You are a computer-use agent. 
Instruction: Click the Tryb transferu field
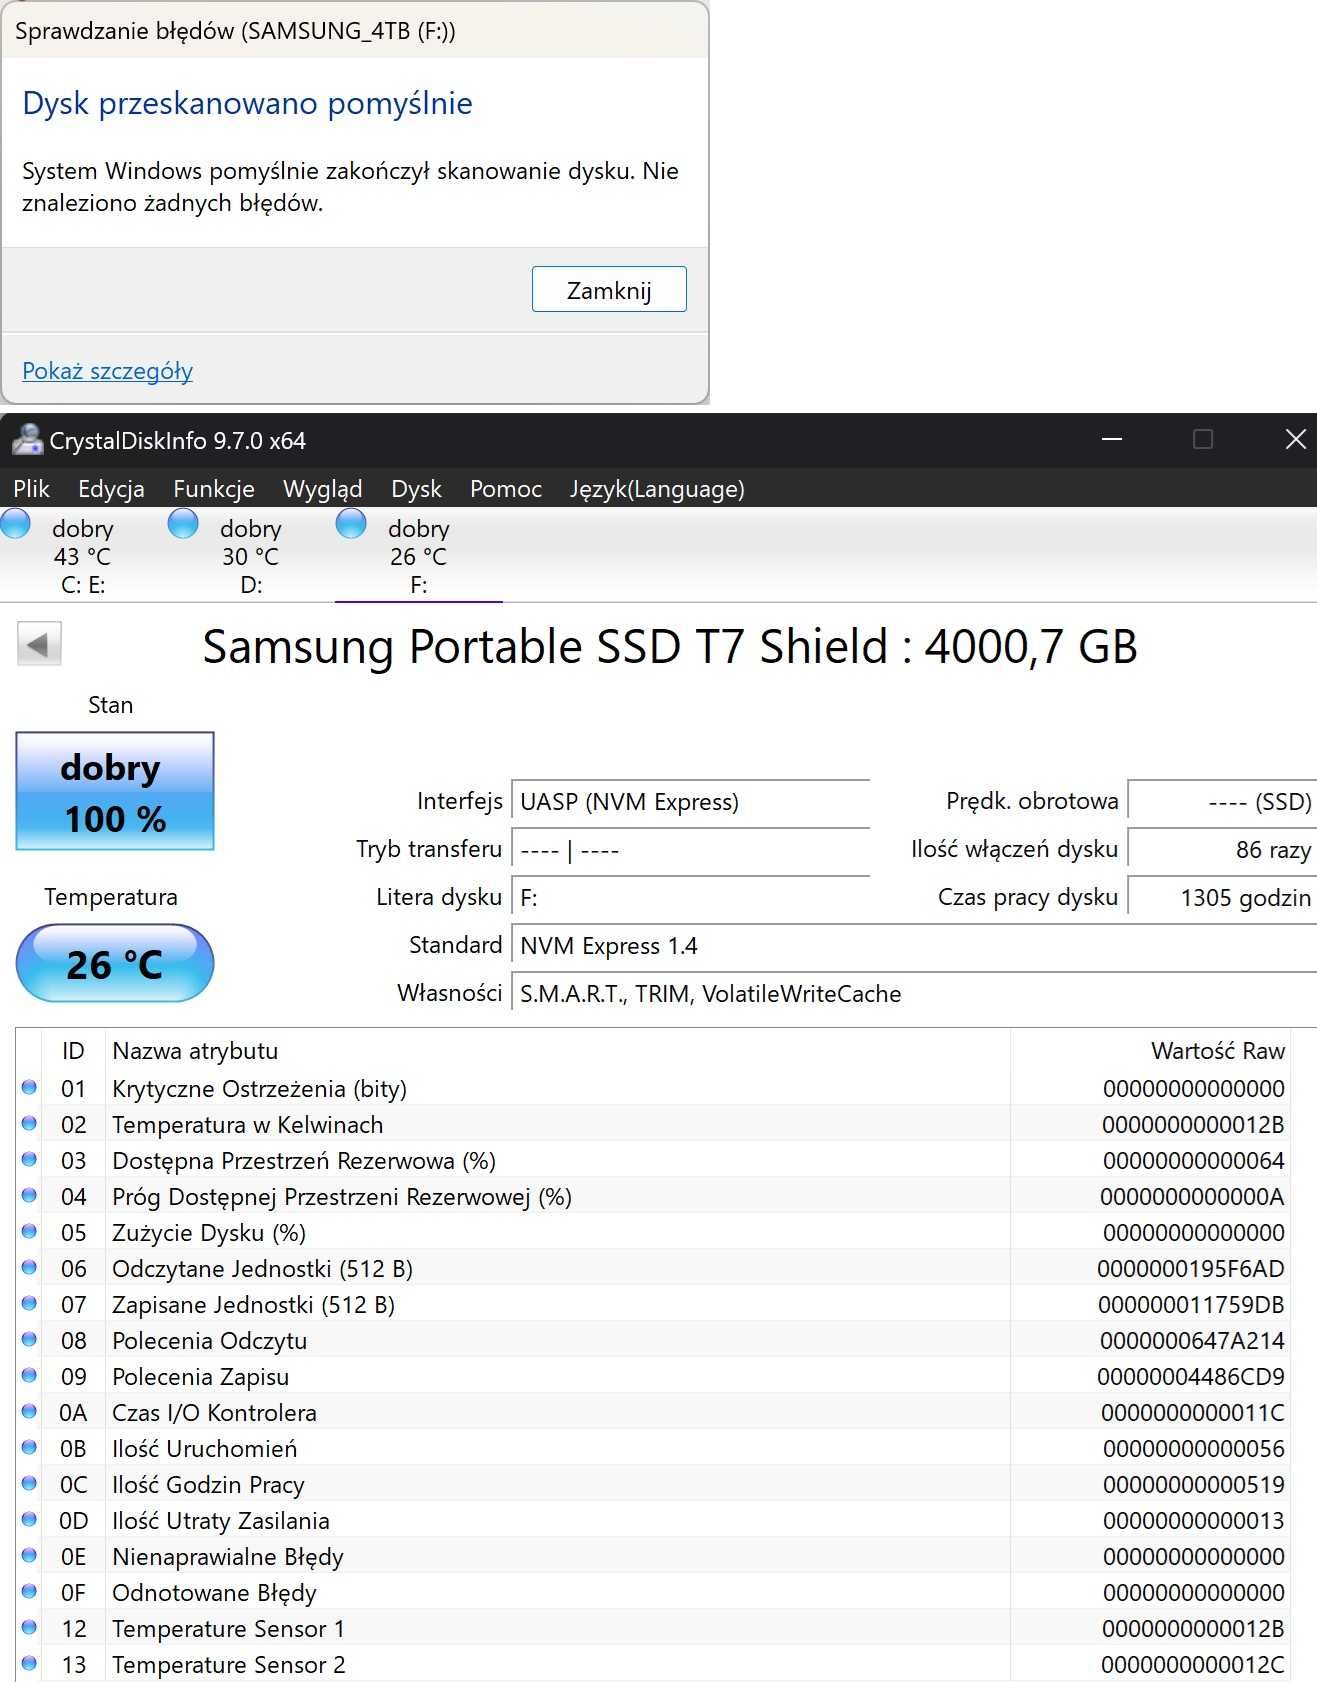(690, 850)
